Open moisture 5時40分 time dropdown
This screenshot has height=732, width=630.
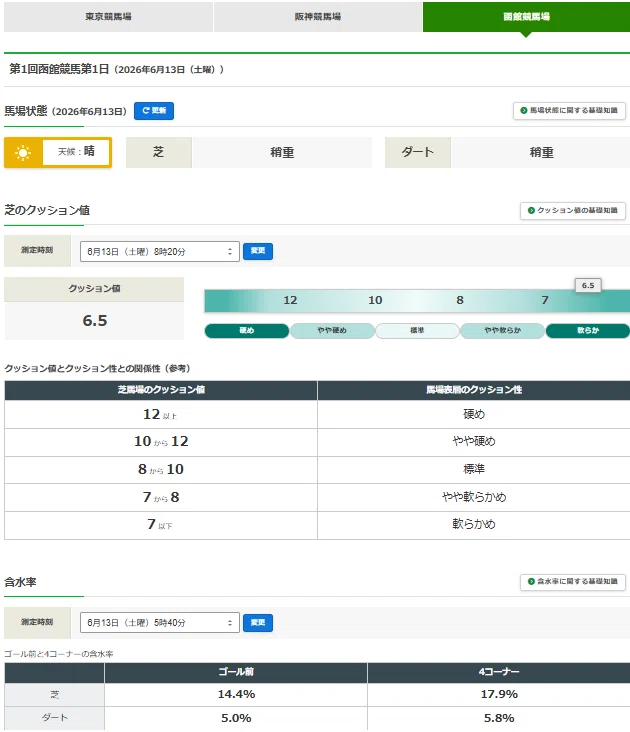[x=160, y=623]
